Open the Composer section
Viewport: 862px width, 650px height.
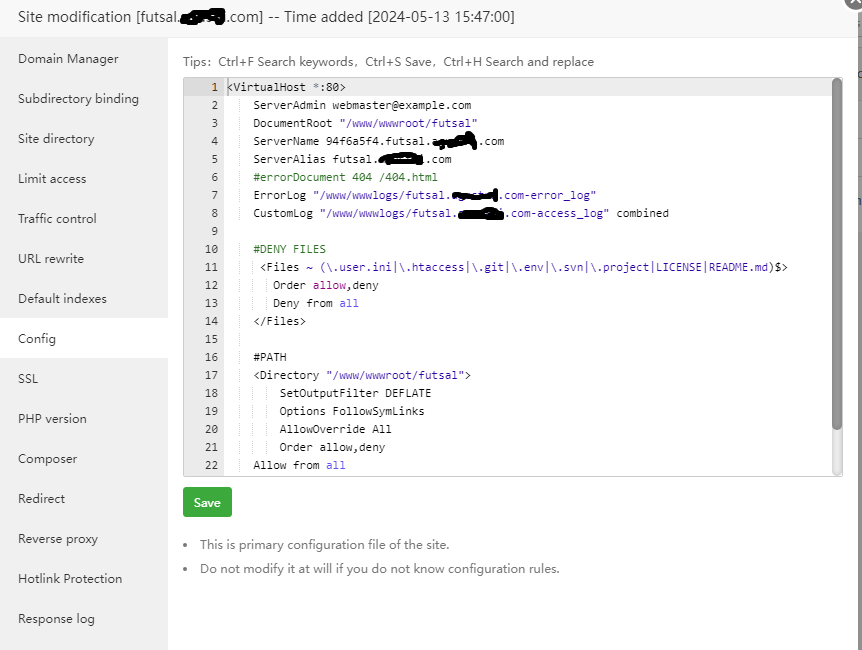(x=47, y=459)
